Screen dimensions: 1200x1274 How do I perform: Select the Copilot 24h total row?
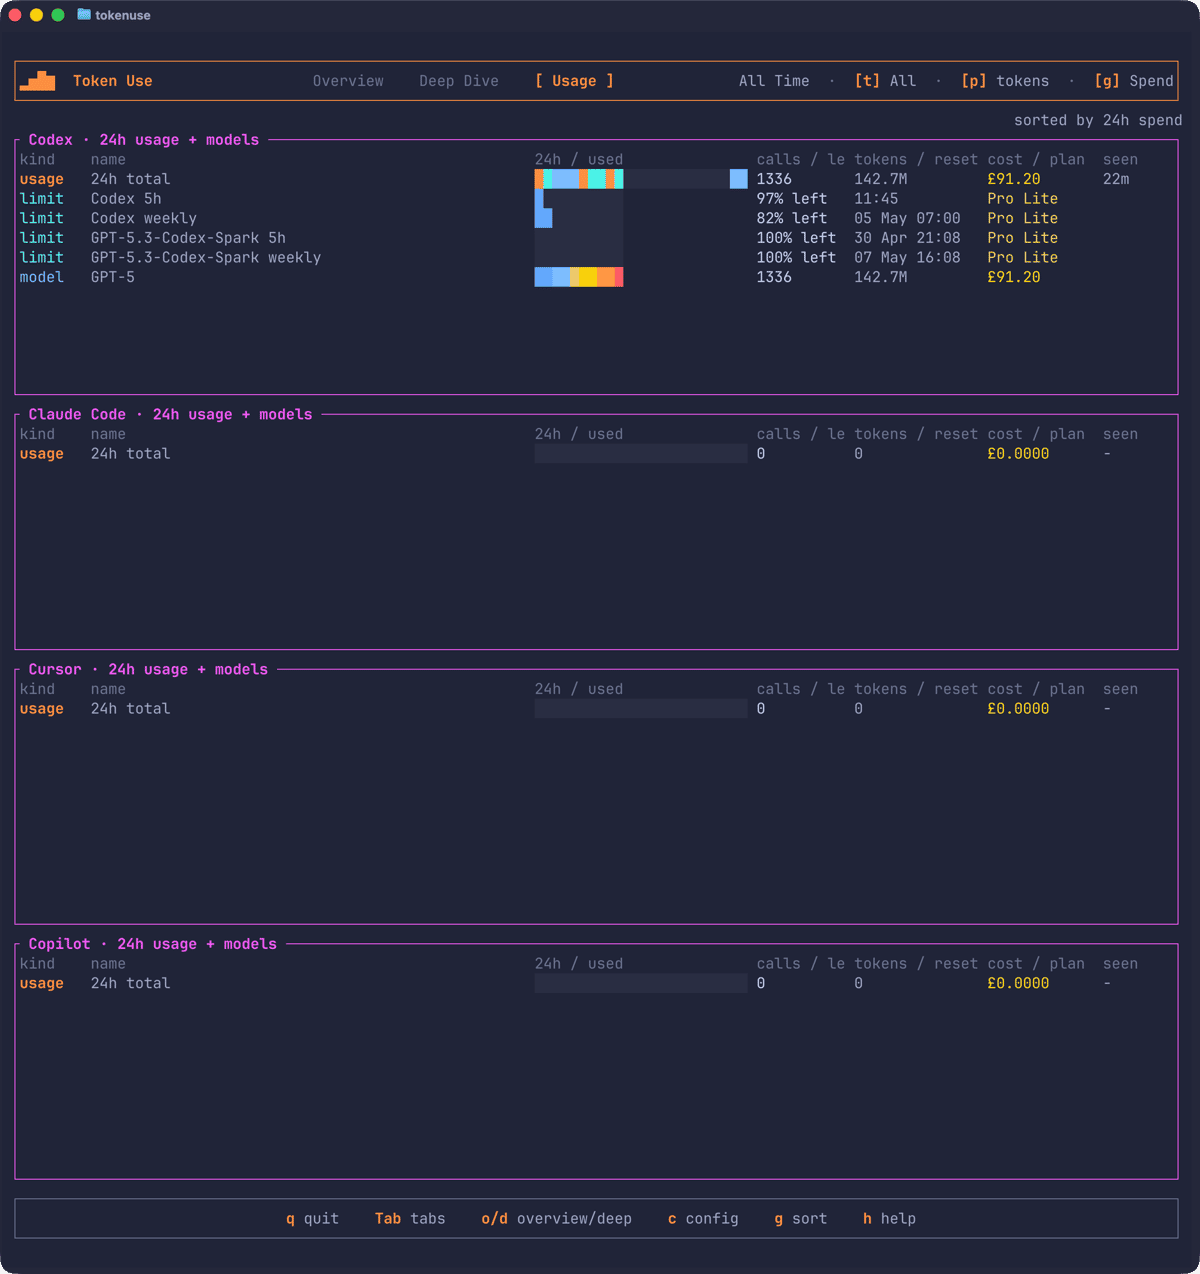tap(596, 983)
